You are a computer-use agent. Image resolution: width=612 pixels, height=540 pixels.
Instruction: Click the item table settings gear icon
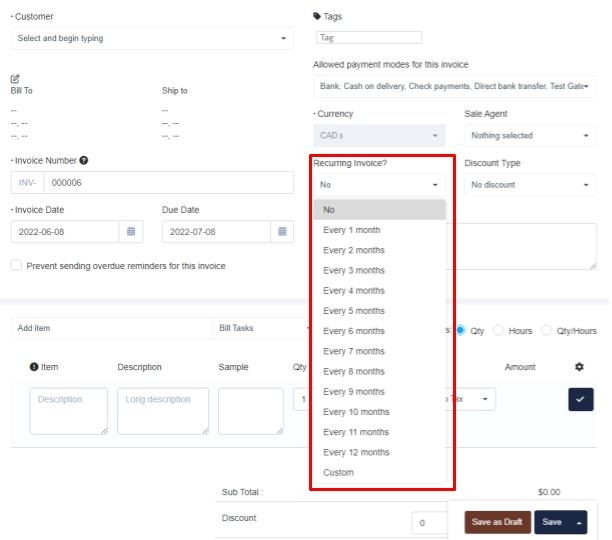click(x=579, y=367)
